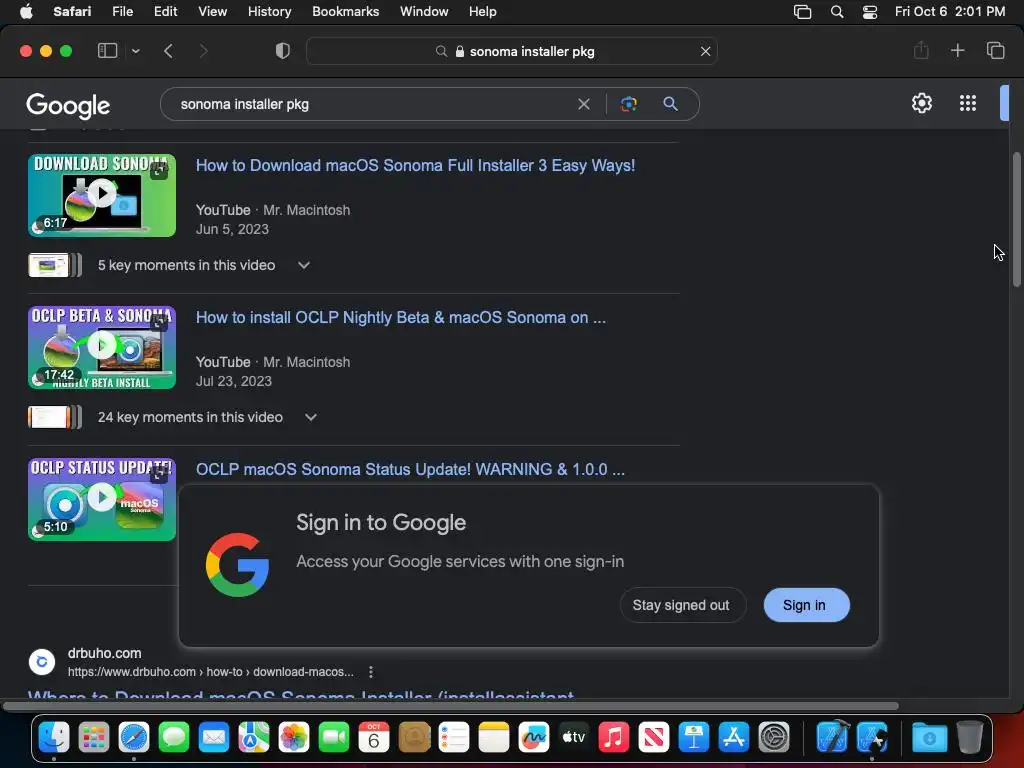
Task: Open App Store from the Dock
Action: point(733,738)
